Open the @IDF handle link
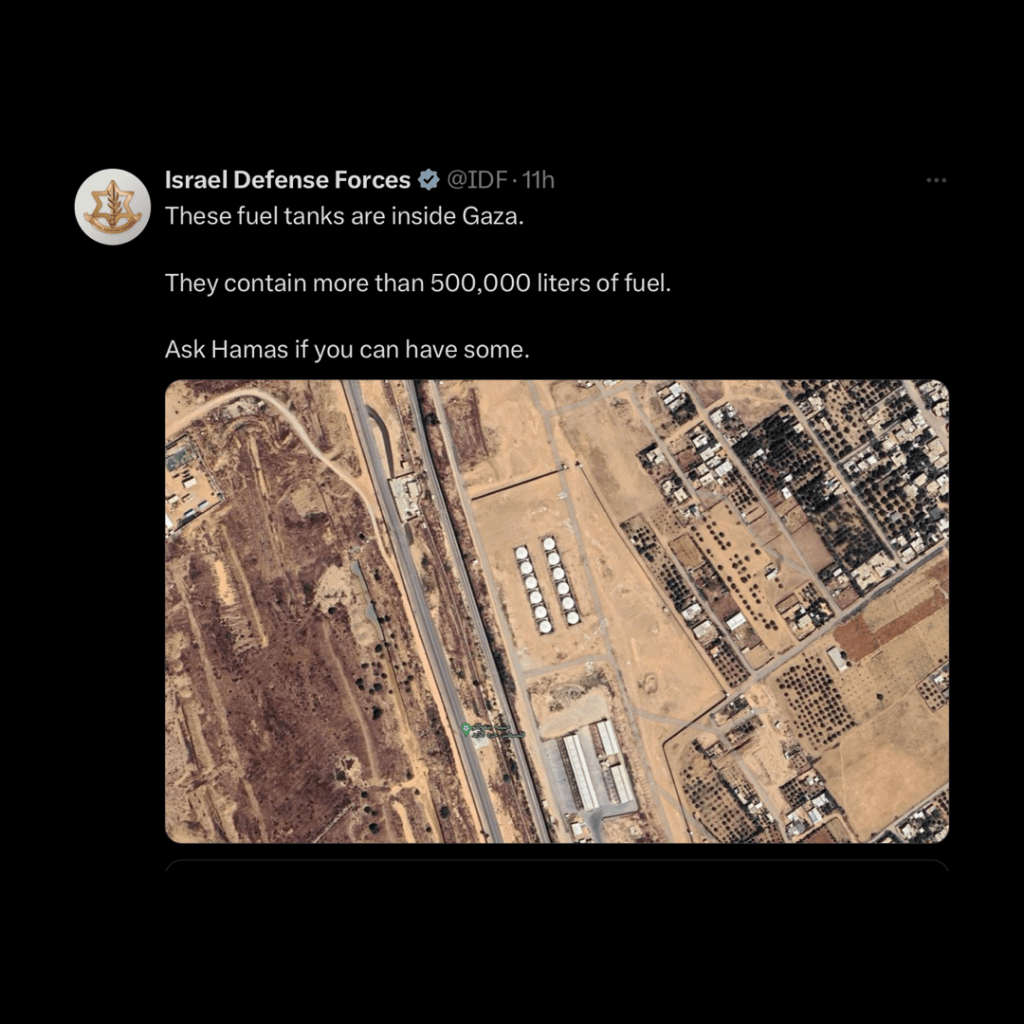This screenshot has width=1024, height=1024. tap(477, 180)
